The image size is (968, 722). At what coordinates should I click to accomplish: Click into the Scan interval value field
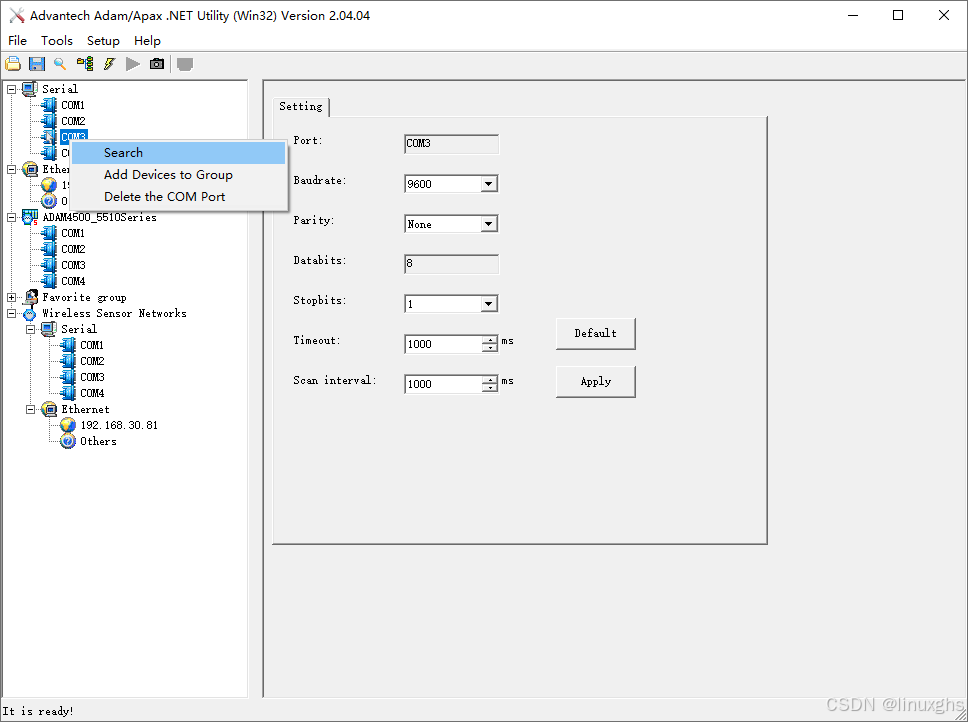coord(443,384)
